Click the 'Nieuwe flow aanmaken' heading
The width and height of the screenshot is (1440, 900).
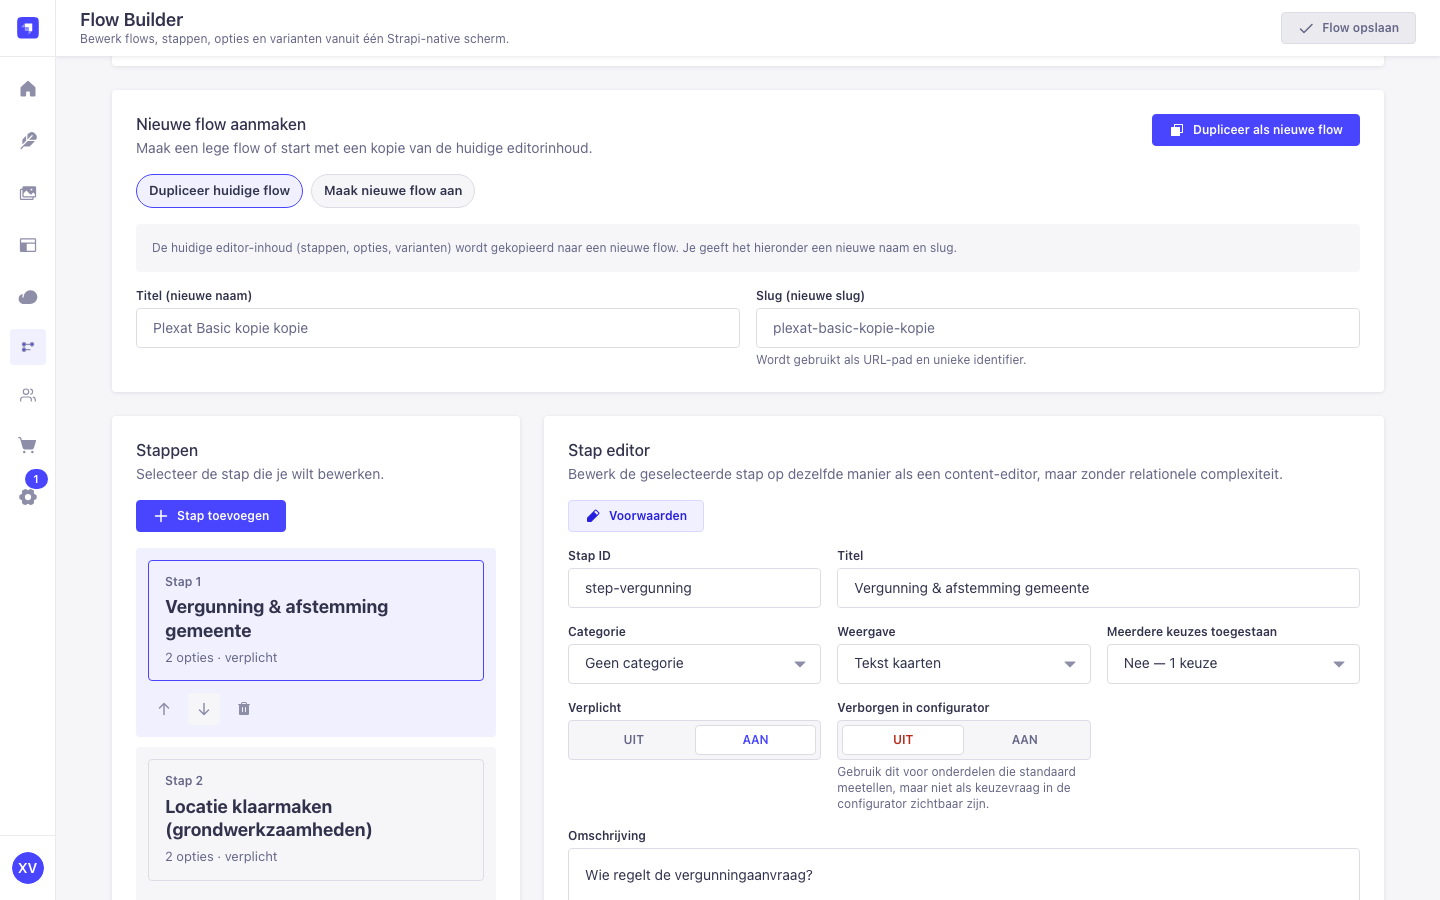tap(221, 125)
